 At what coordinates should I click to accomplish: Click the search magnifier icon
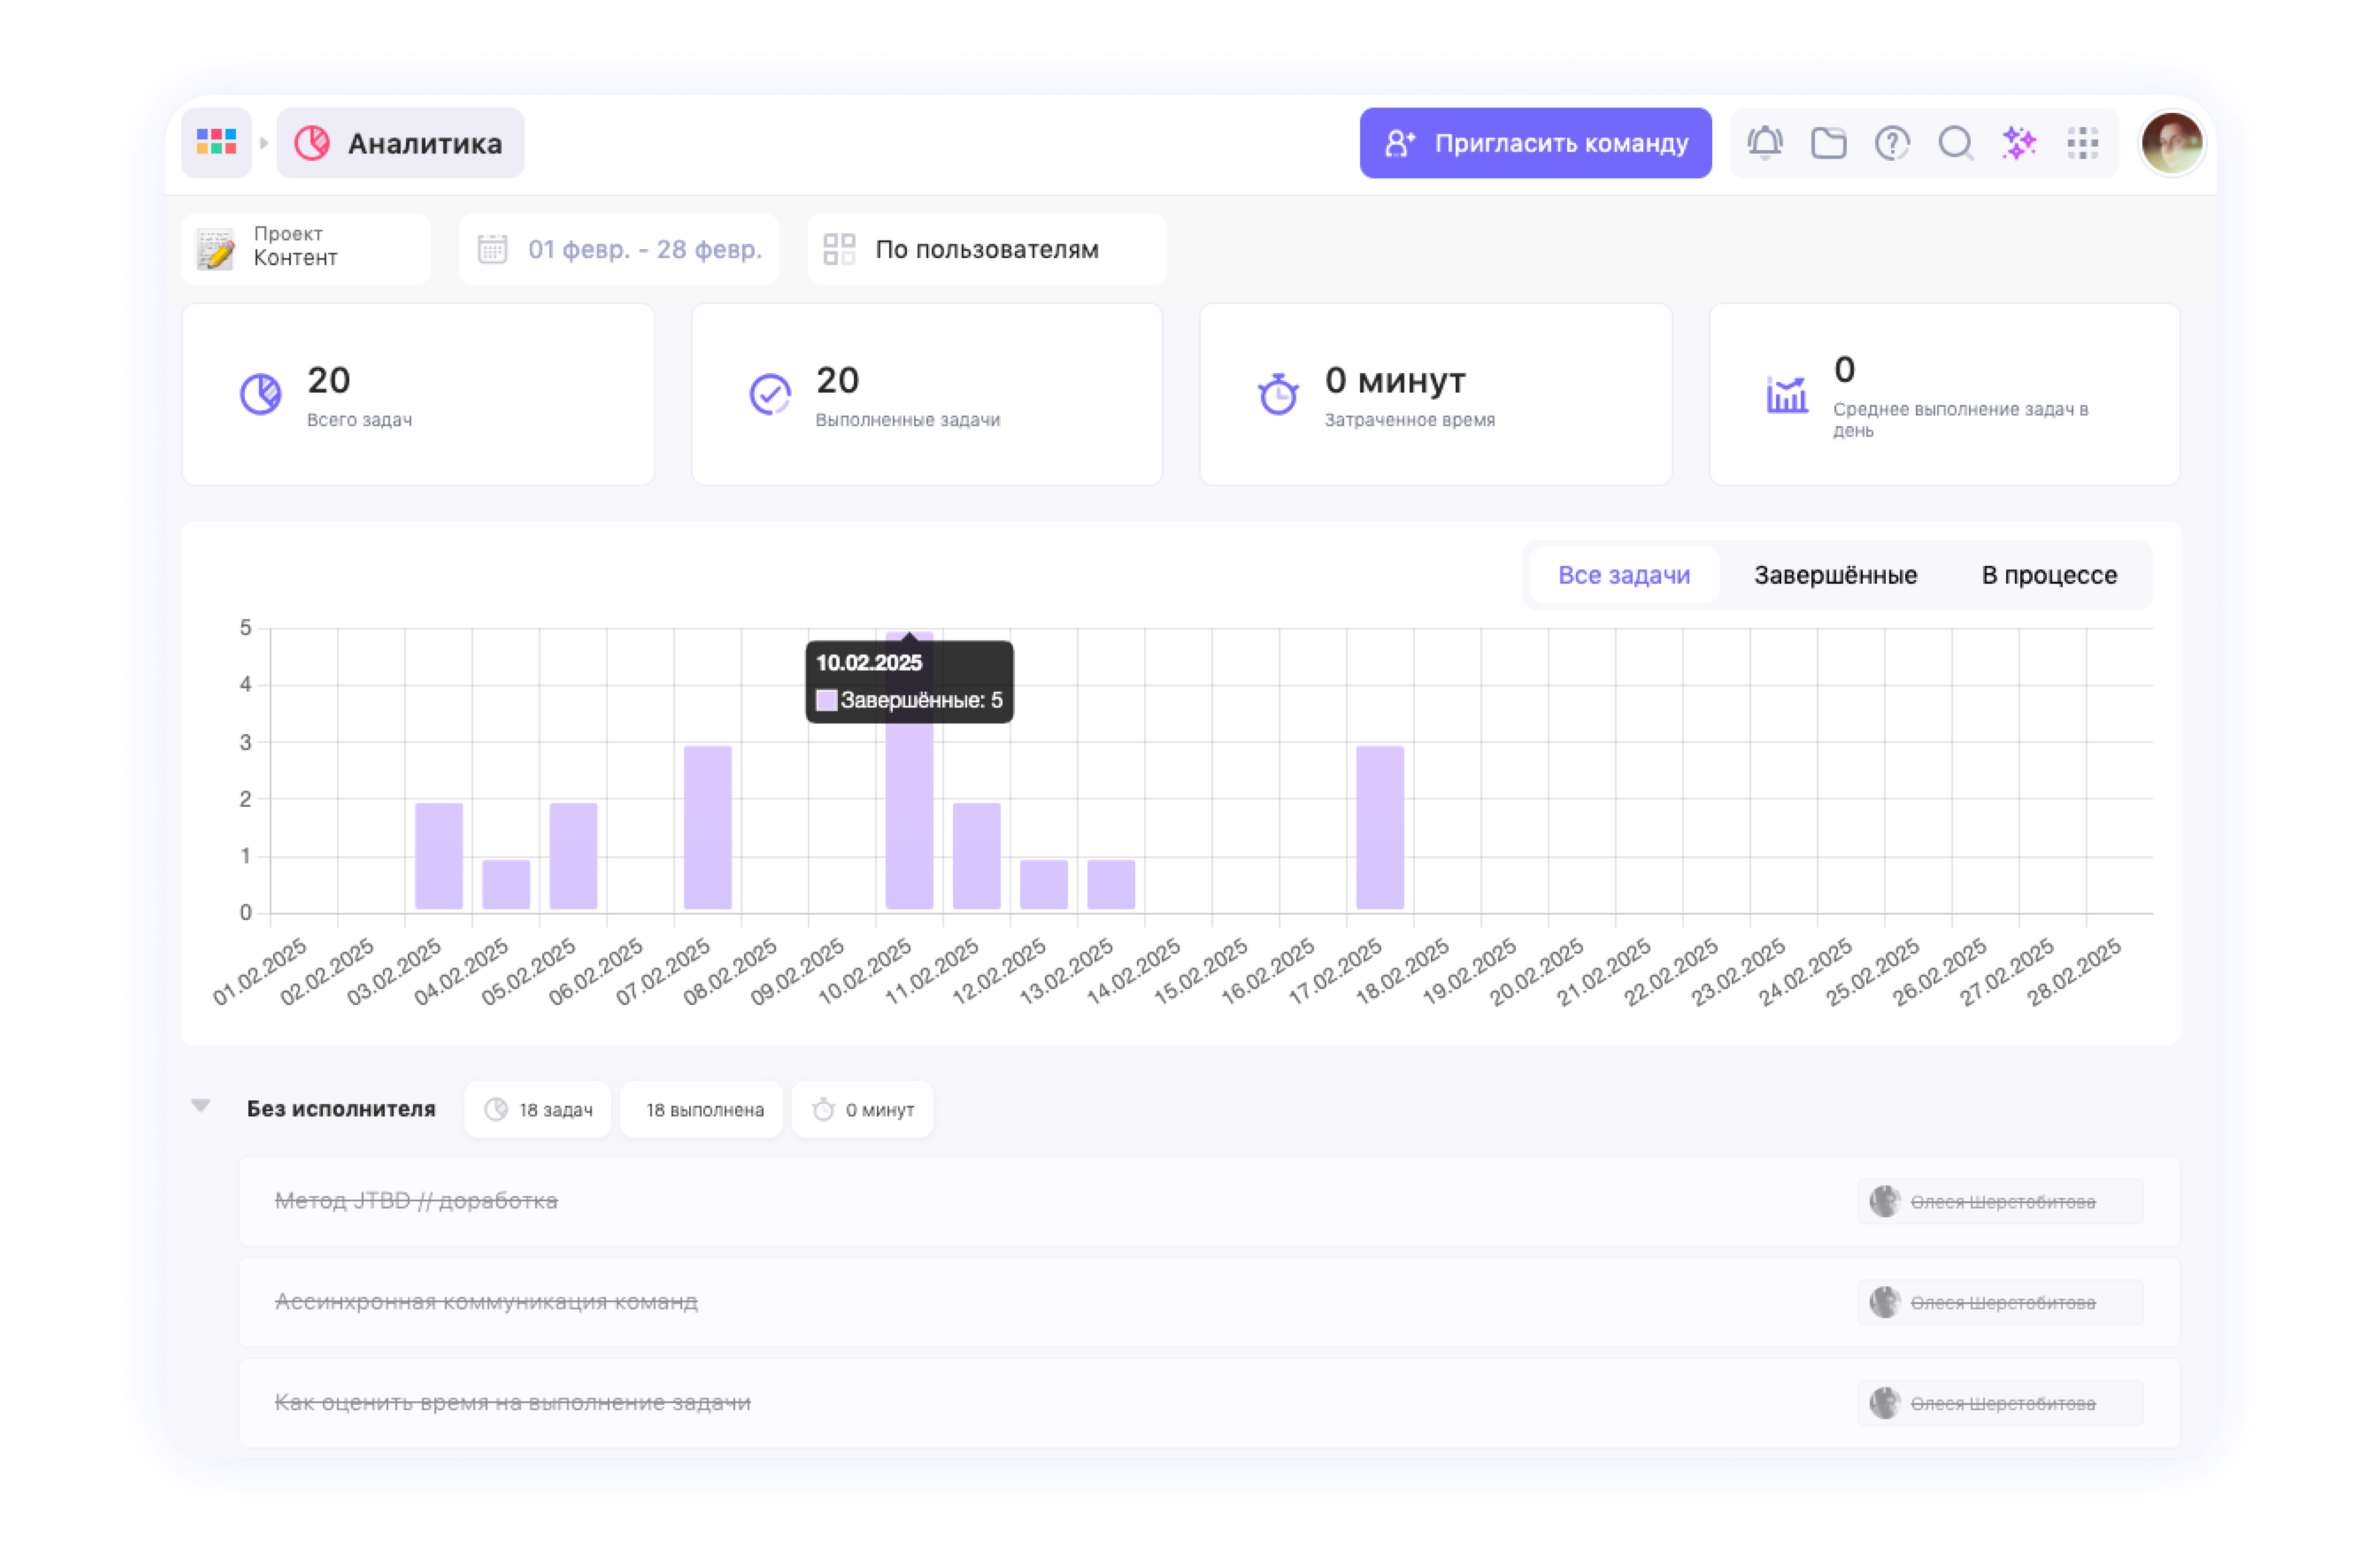[1955, 143]
